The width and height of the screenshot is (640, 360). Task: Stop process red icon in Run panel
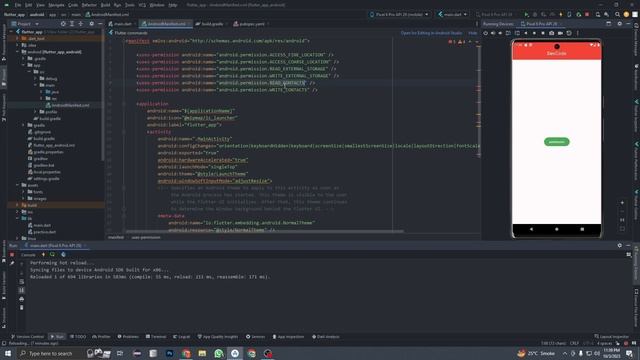12,255
